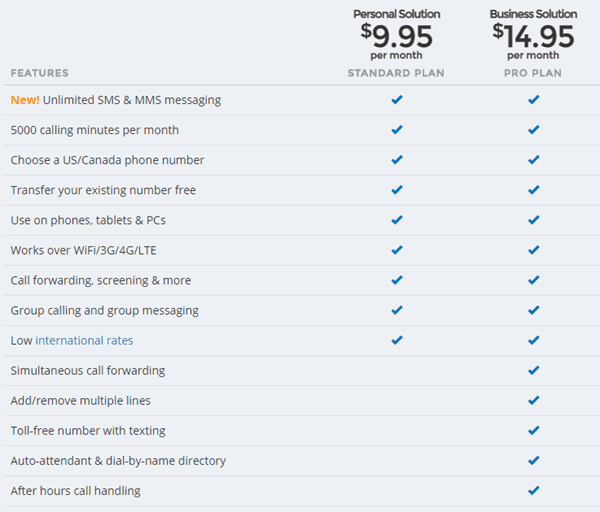Select the Personal Solution plan heading
Image resolution: width=600 pixels, height=512 pixels.
pos(397,14)
